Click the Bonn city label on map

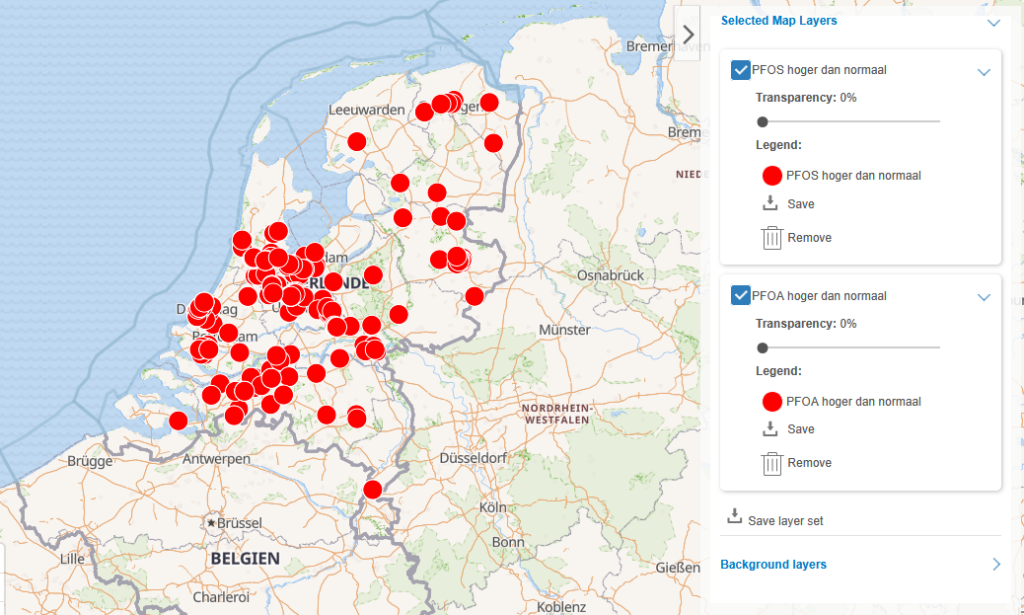tap(508, 543)
